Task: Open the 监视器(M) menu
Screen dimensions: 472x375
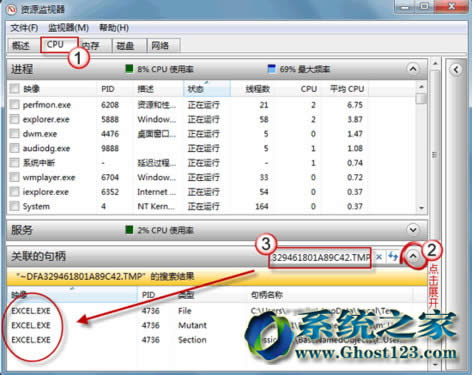Action: 68,28
